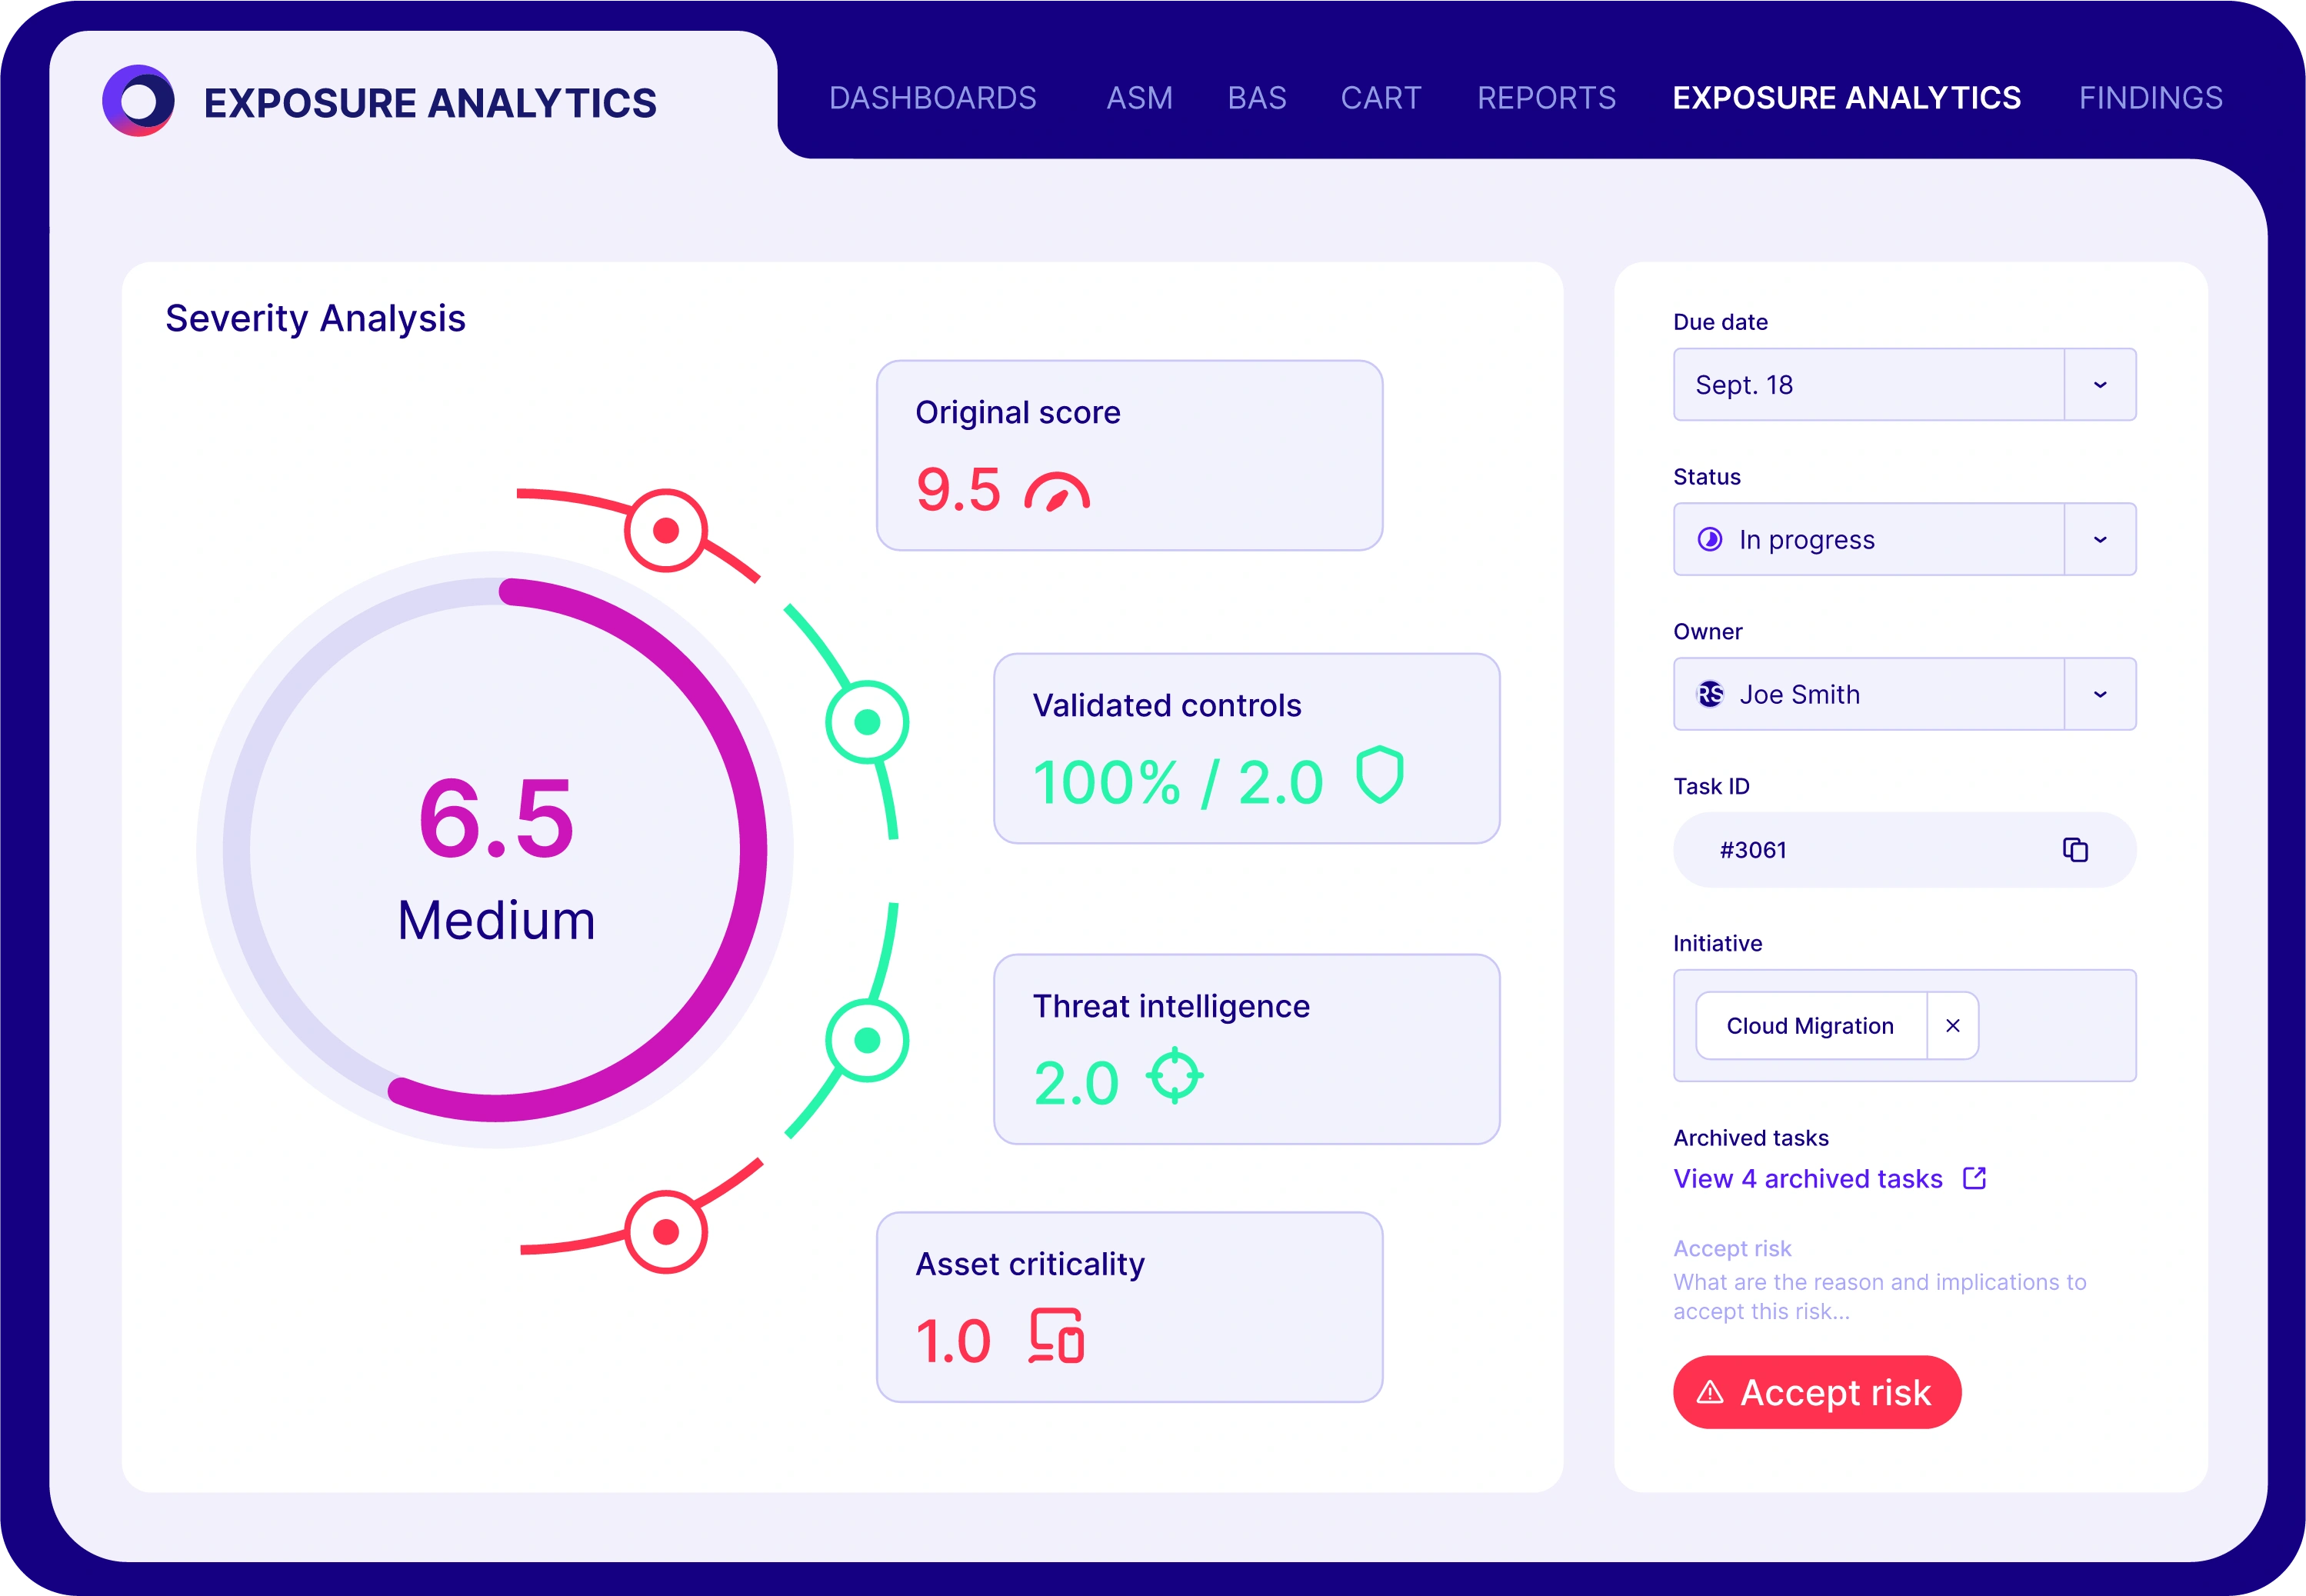Click the devices icon in Asset criticality

point(1057,1336)
